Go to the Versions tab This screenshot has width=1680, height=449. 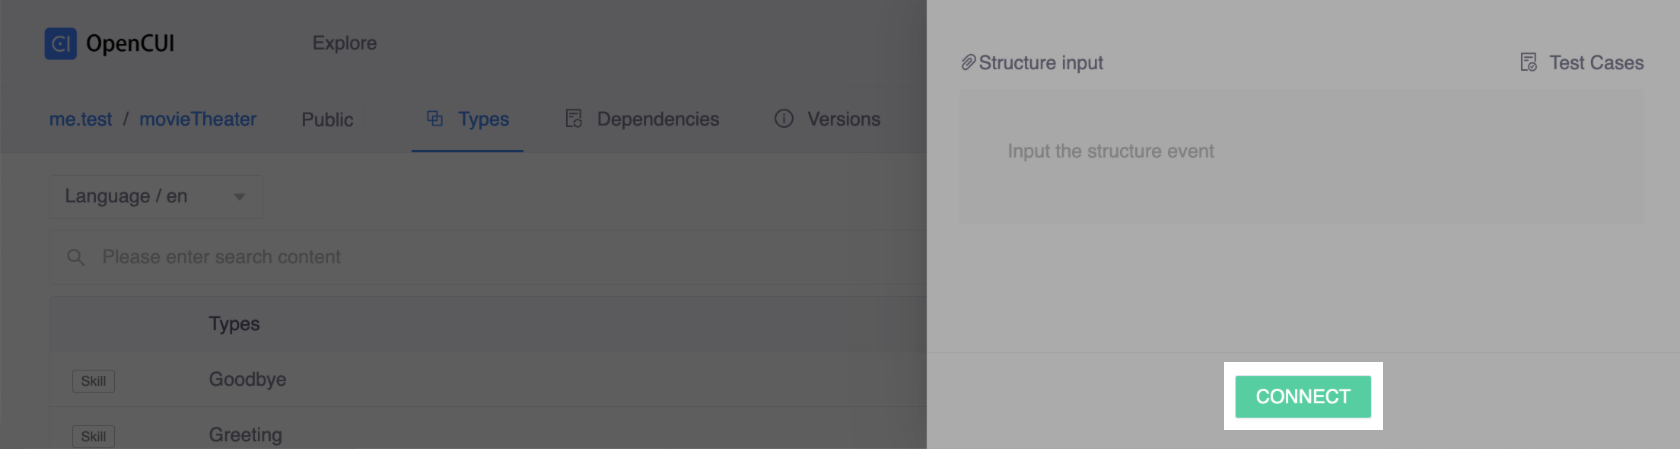843,119
